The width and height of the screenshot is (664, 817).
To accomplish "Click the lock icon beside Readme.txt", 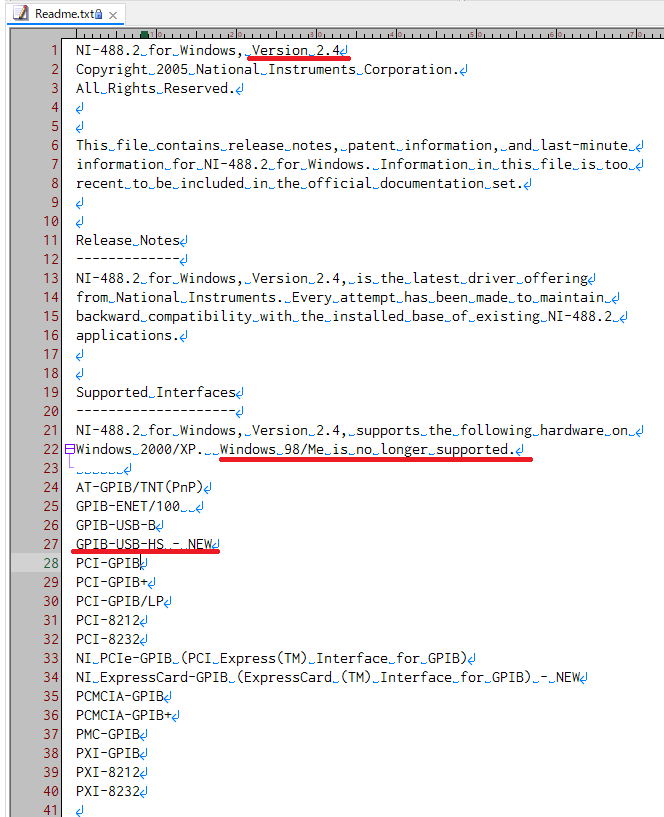I will (x=99, y=15).
